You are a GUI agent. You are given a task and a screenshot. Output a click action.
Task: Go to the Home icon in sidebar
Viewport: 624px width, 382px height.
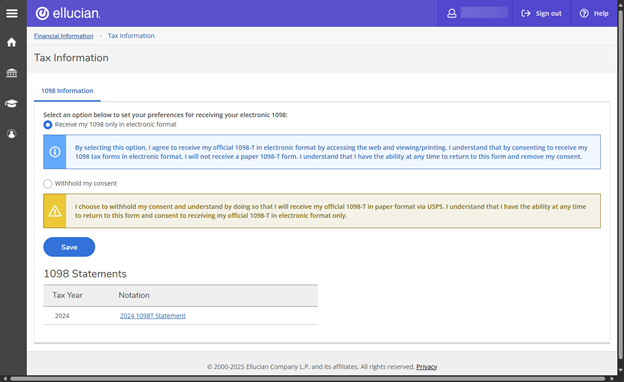(12, 42)
